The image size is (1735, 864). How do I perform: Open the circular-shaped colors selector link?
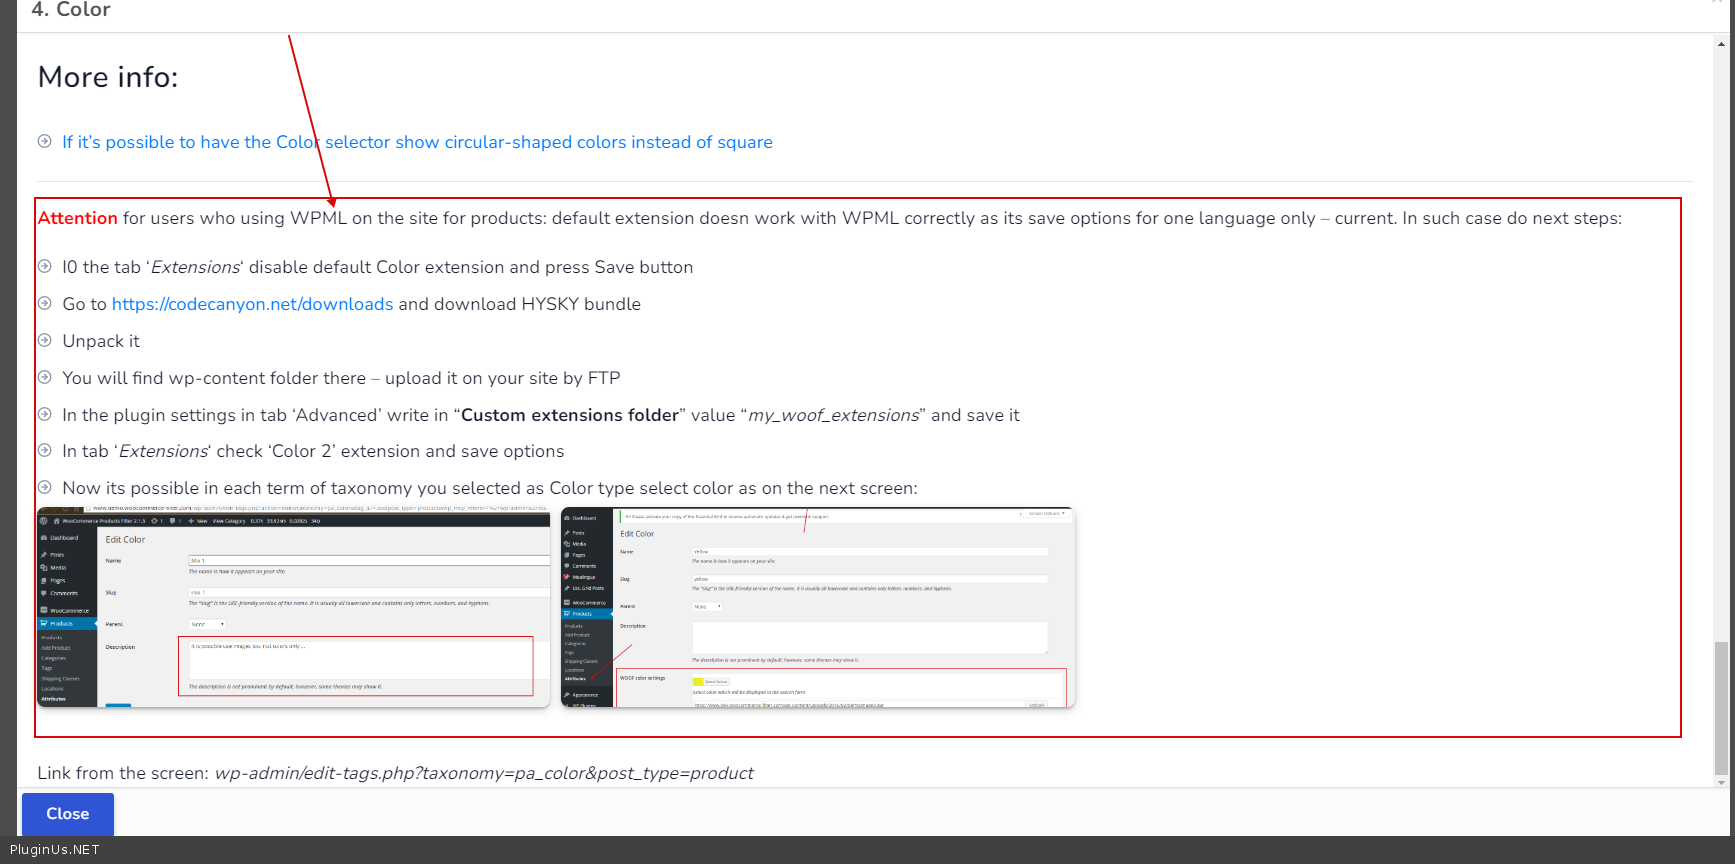coord(417,142)
